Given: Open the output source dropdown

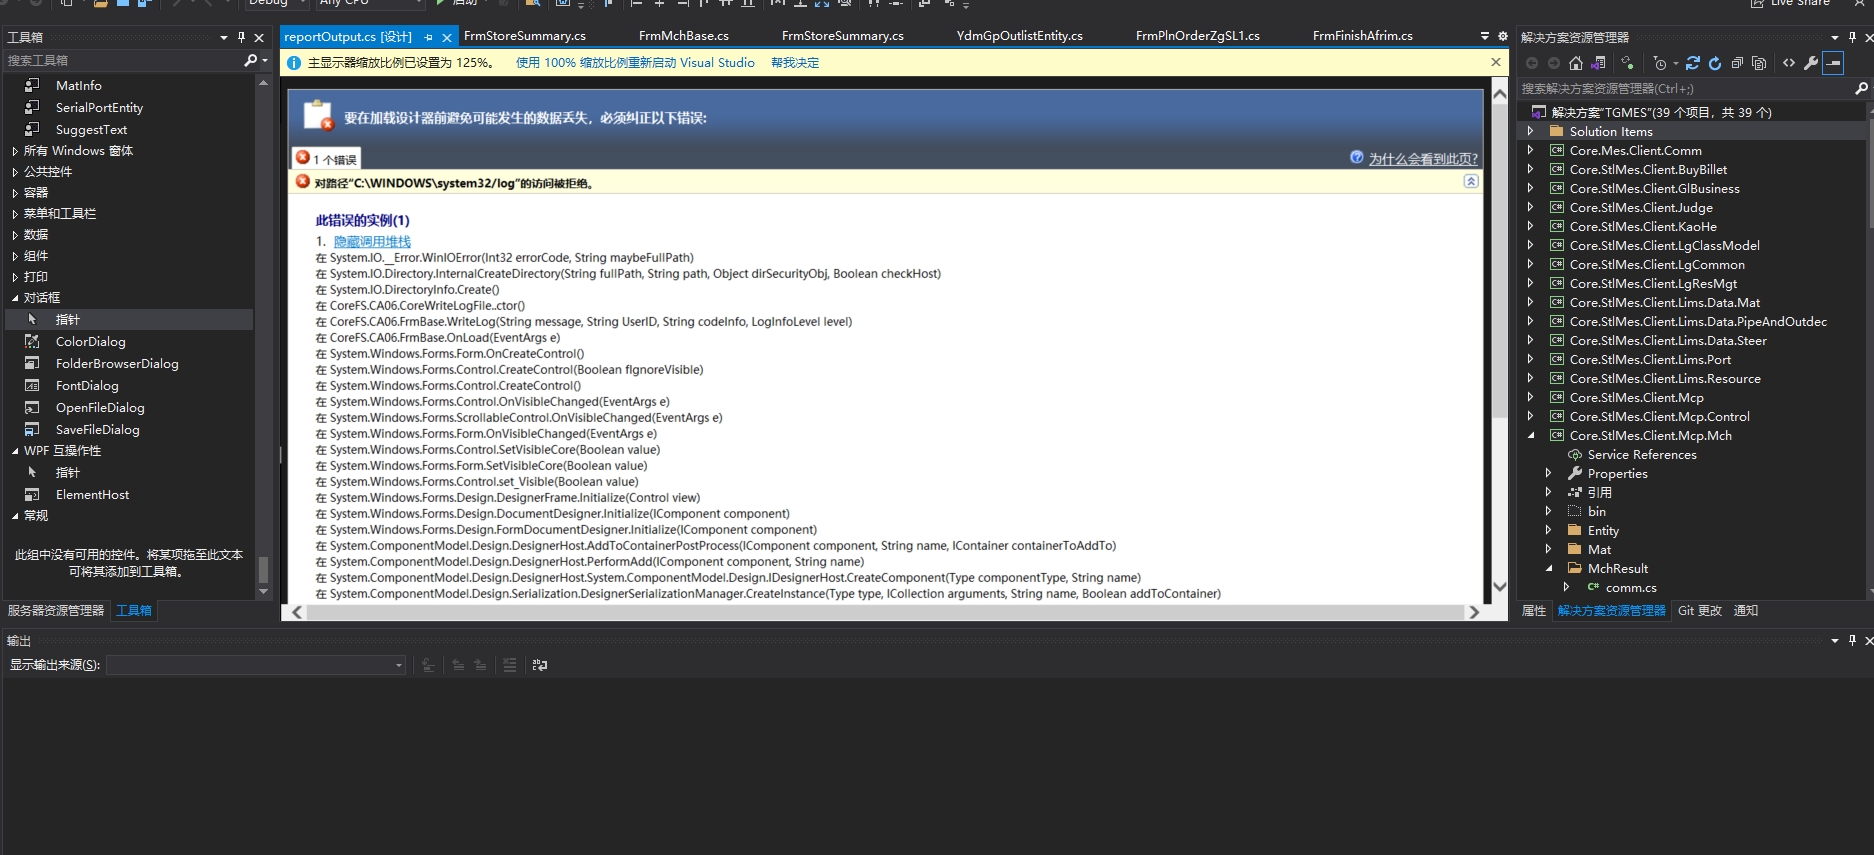Looking at the screenshot, I should tap(399, 665).
